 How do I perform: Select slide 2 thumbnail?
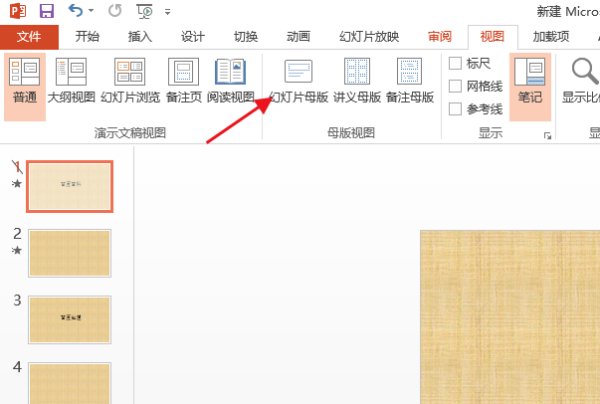coord(70,253)
